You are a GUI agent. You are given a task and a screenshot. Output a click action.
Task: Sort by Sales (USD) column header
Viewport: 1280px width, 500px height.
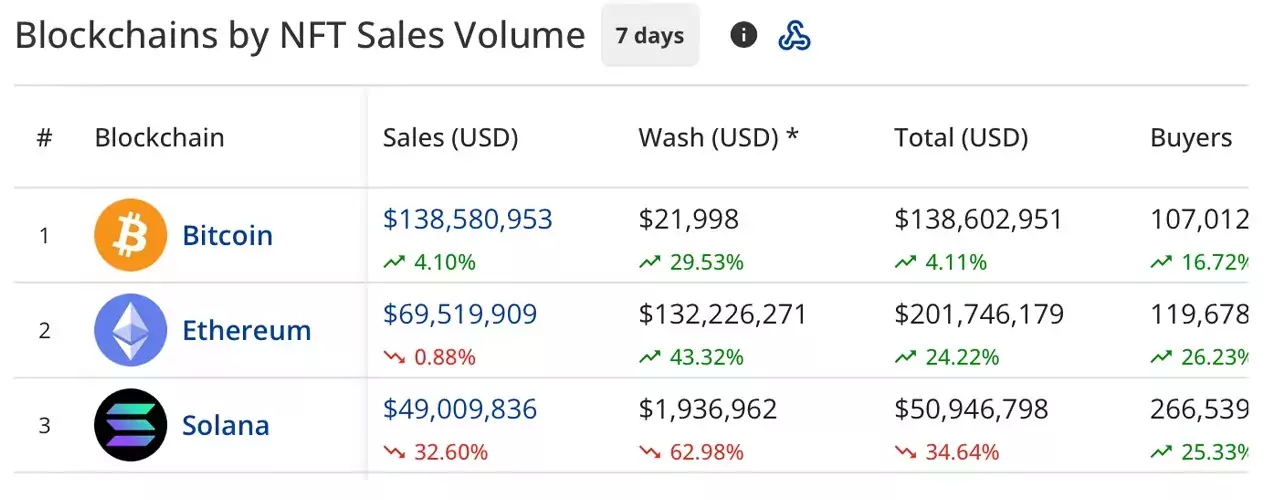tap(450, 138)
